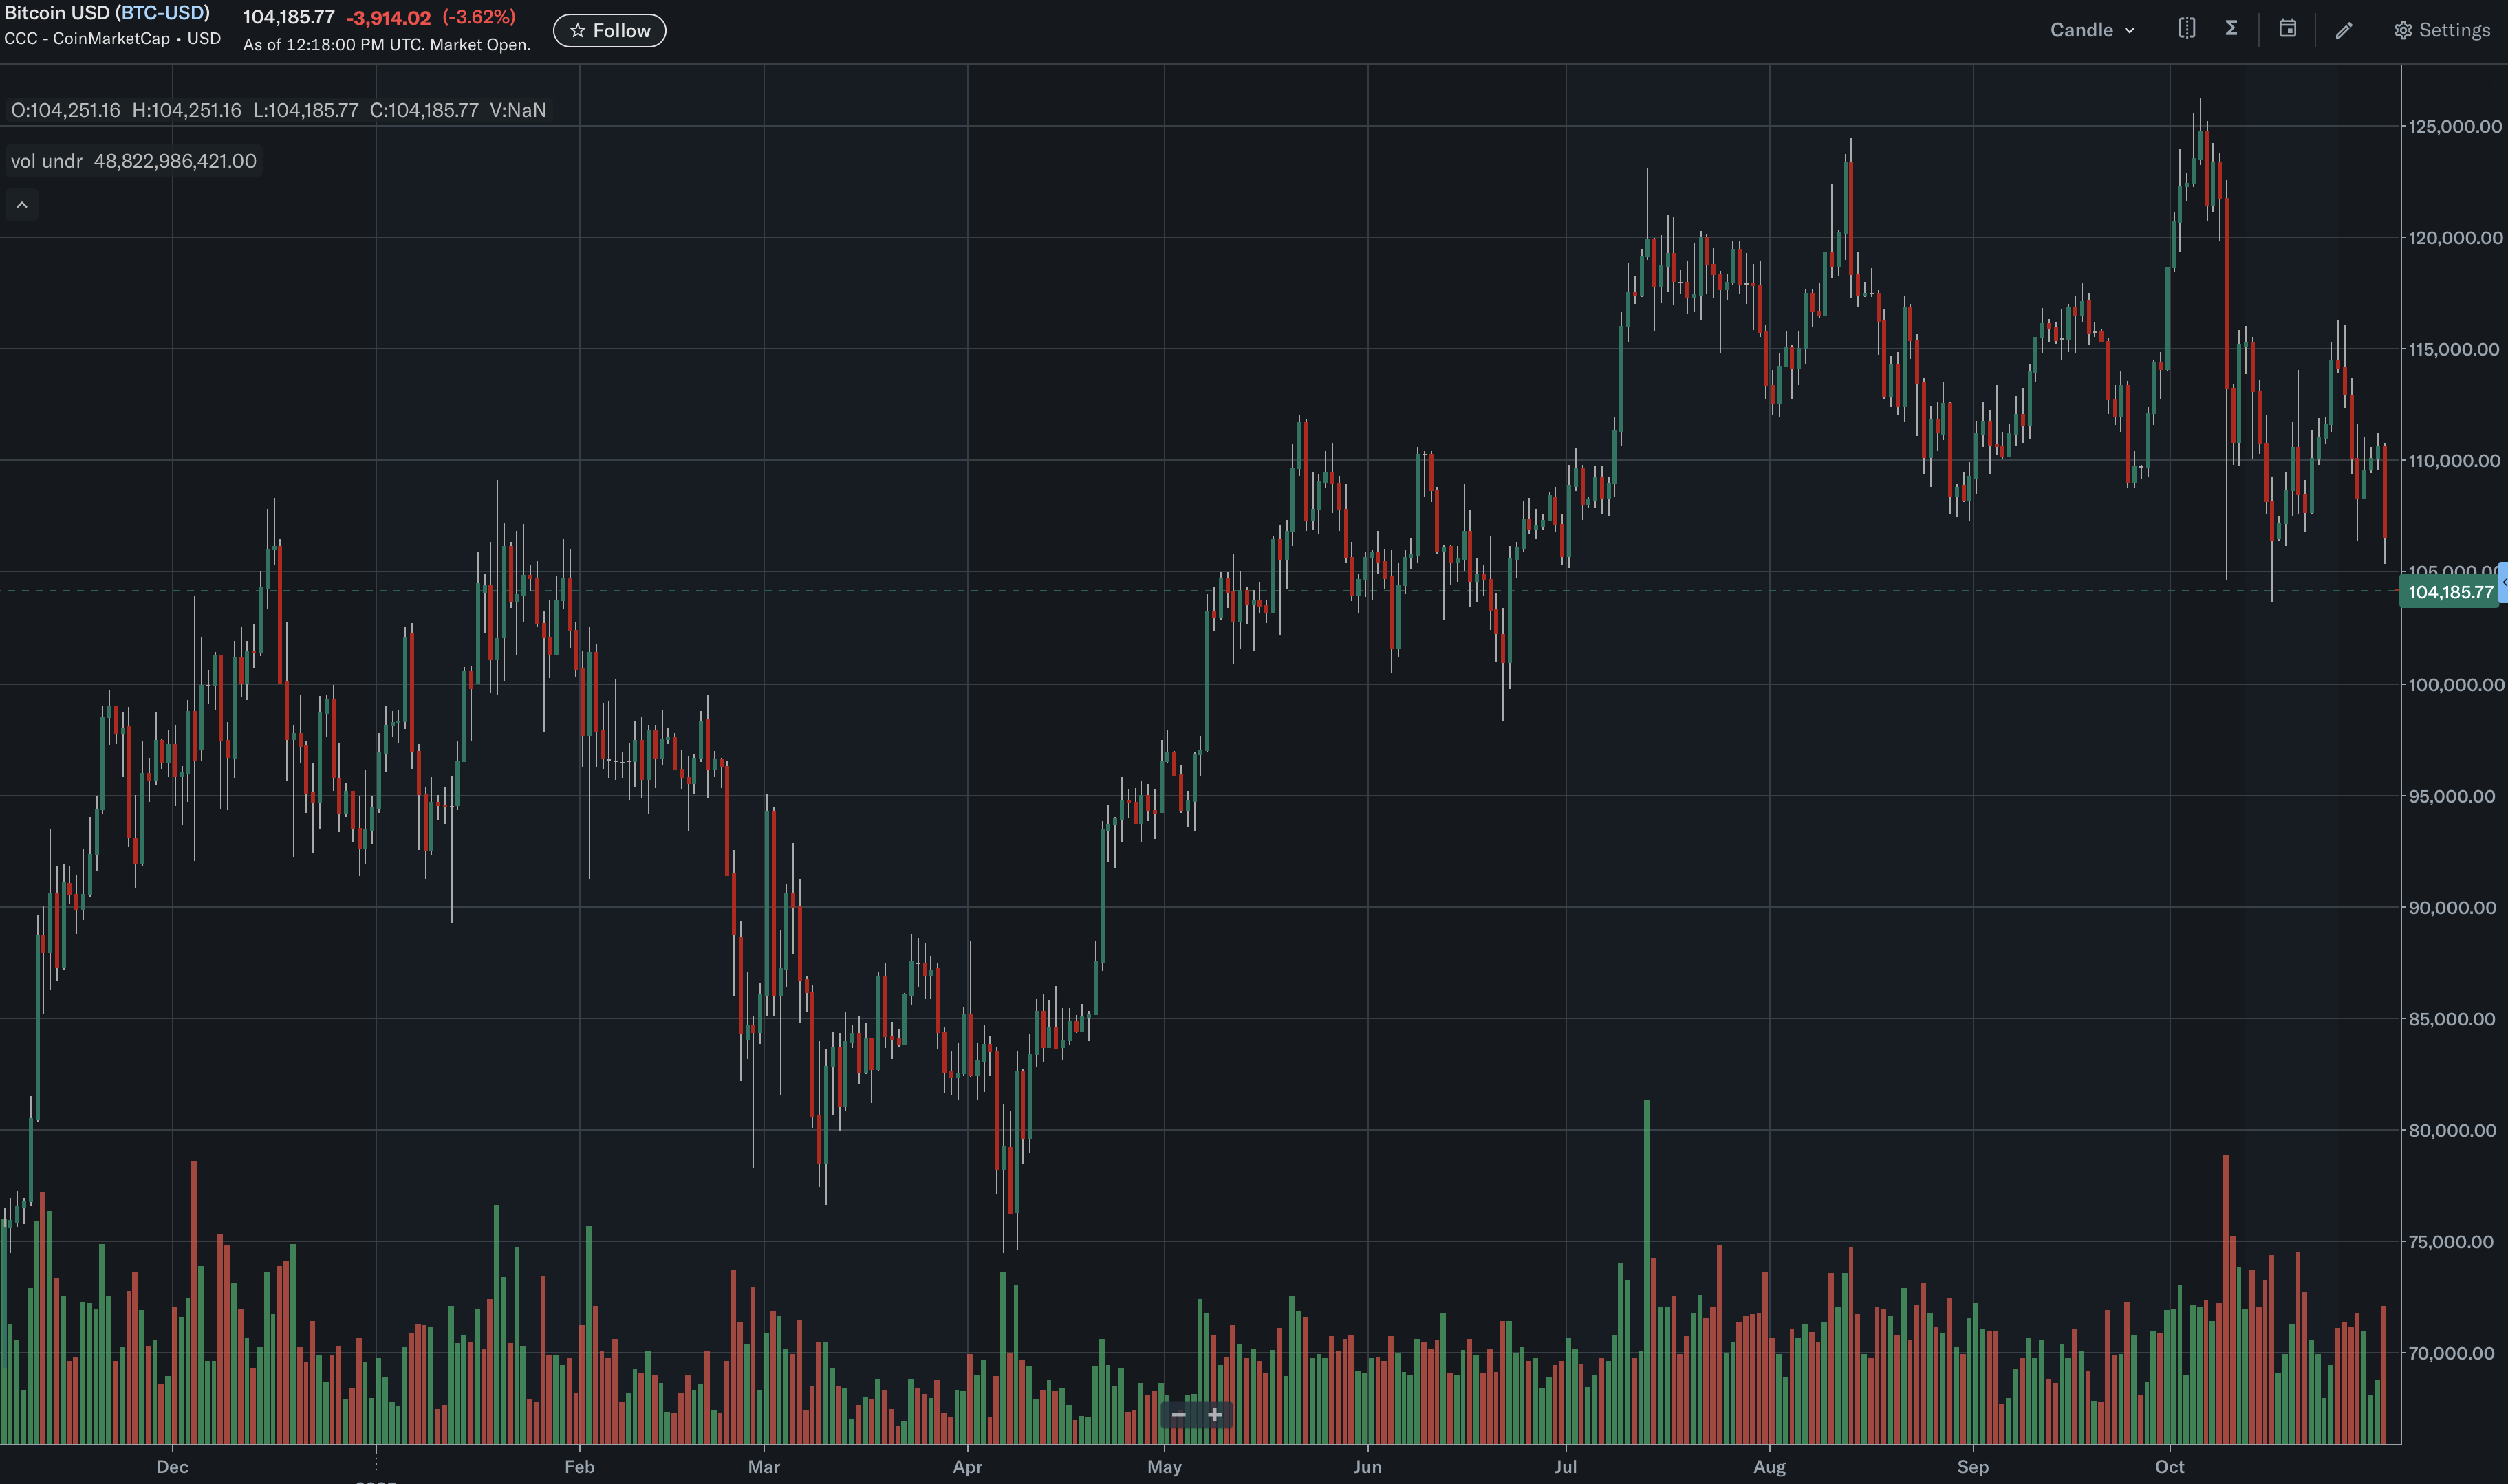
Task: Click the 104,185.77 current price tag
Action: pos(2449,592)
